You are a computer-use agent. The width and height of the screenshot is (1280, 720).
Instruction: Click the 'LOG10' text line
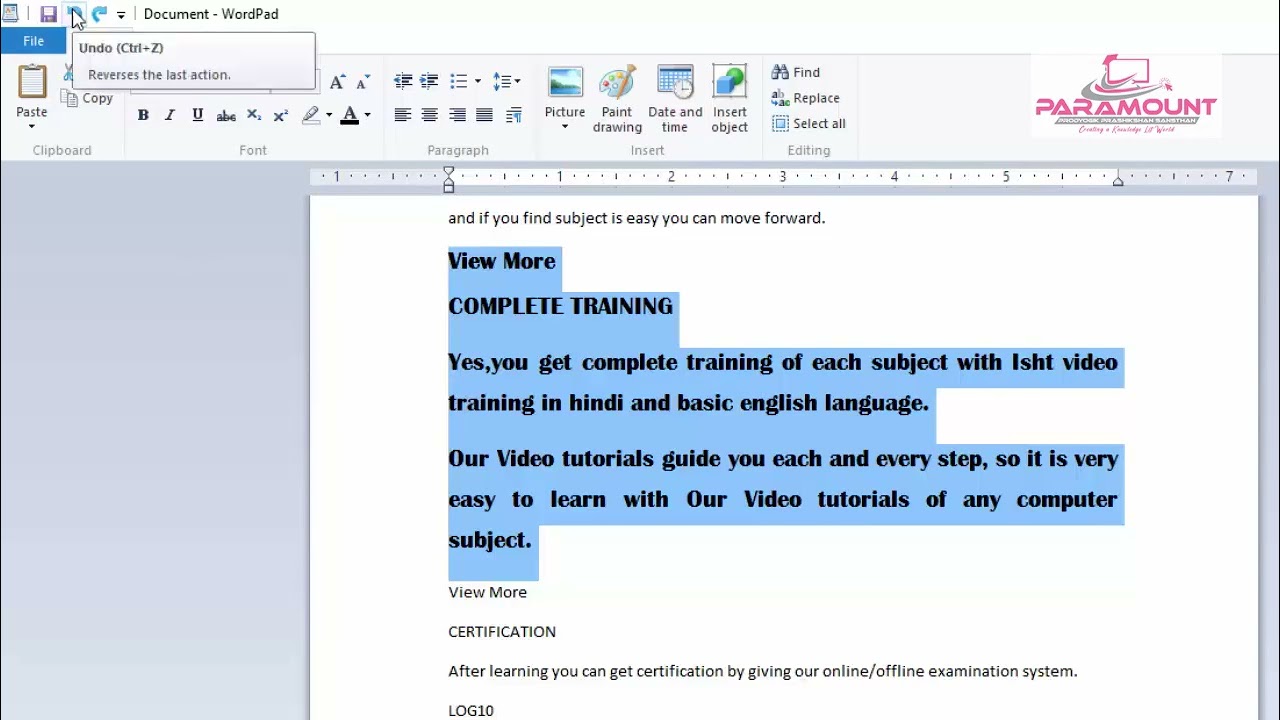(x=471, y=710)
